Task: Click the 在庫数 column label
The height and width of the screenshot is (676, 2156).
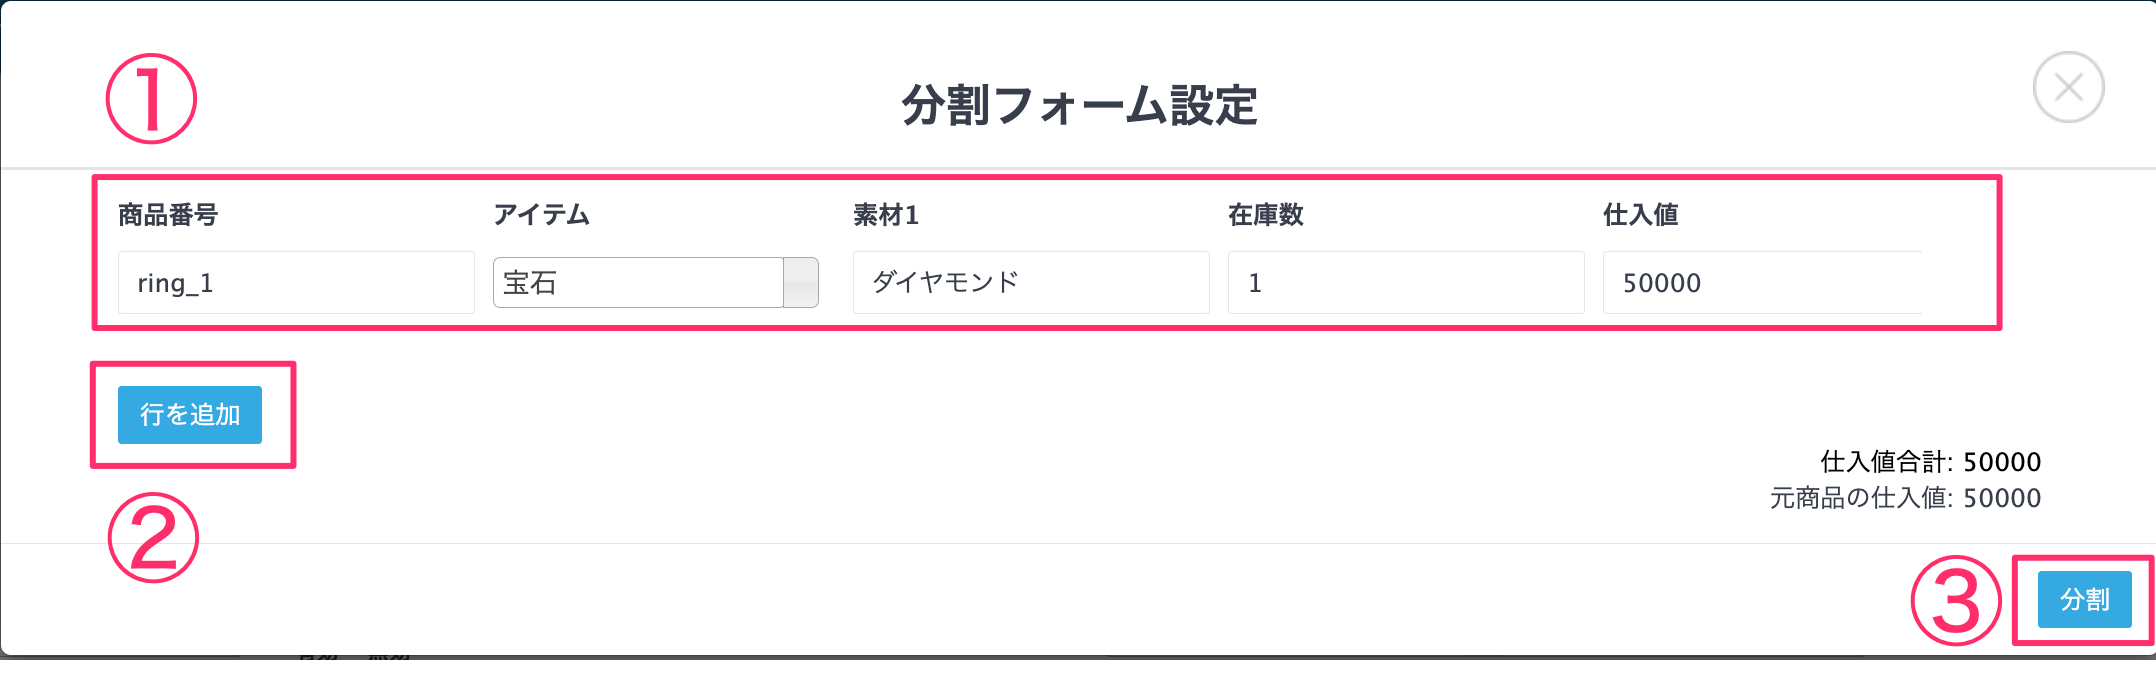Action: 1266,215
